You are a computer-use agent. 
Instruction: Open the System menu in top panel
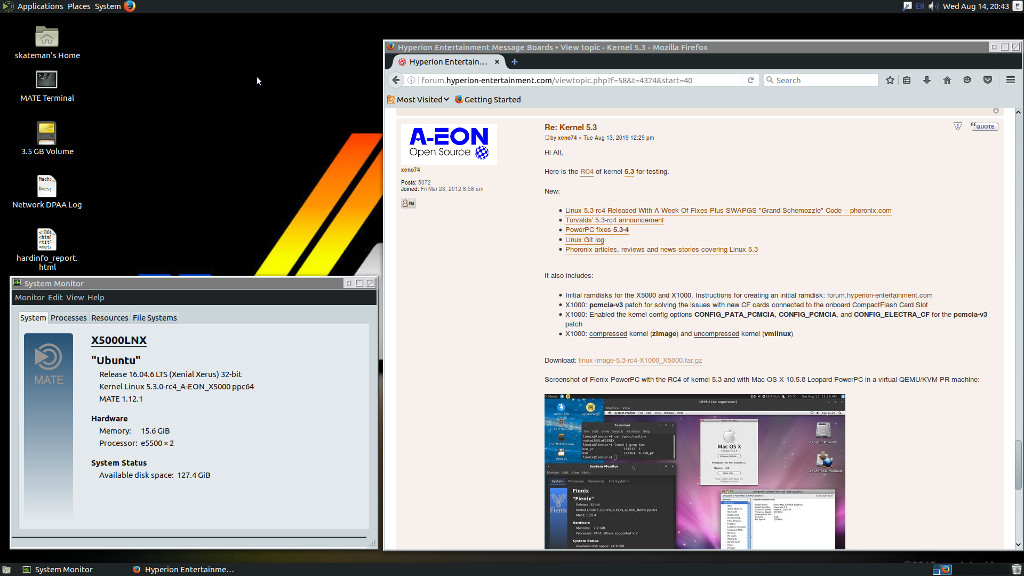108,6
